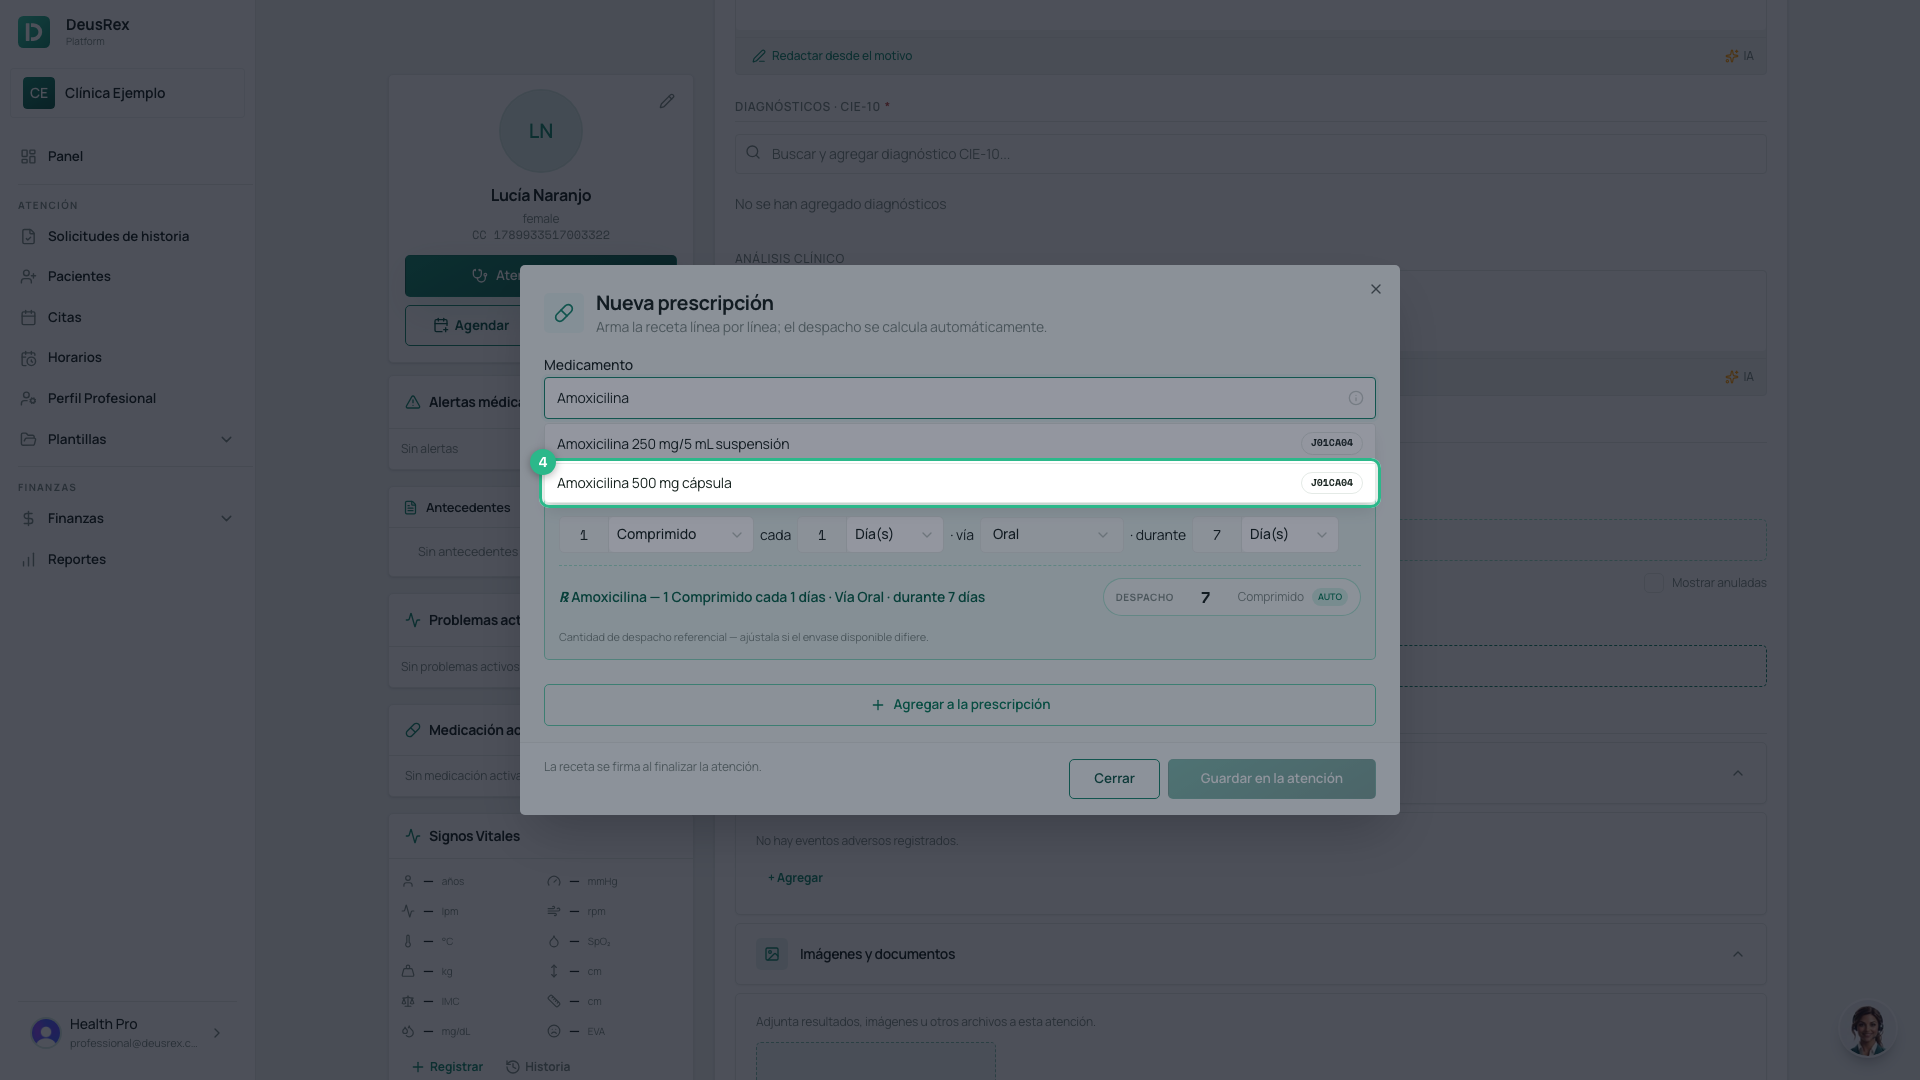
Task: Click Agendar button on patient card
Action: (x=471, y=326)
